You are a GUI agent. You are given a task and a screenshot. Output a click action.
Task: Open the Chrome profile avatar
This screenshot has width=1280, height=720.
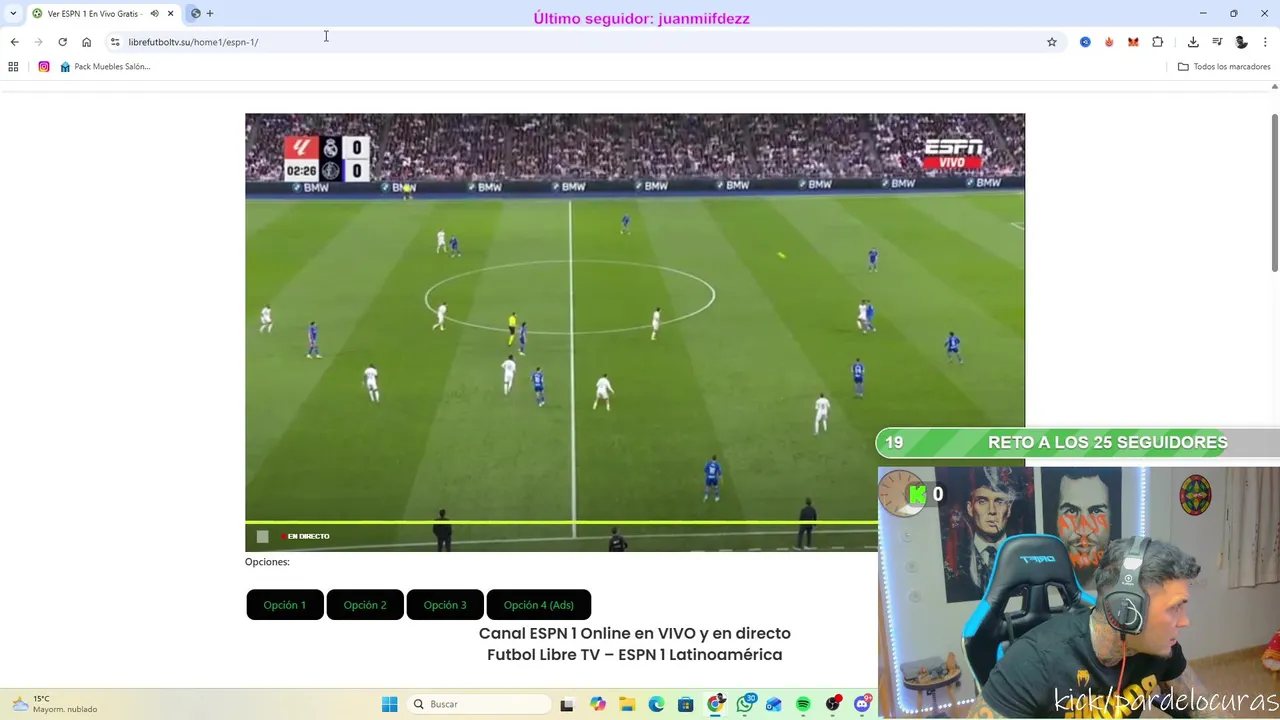[x=1241, y=42]
